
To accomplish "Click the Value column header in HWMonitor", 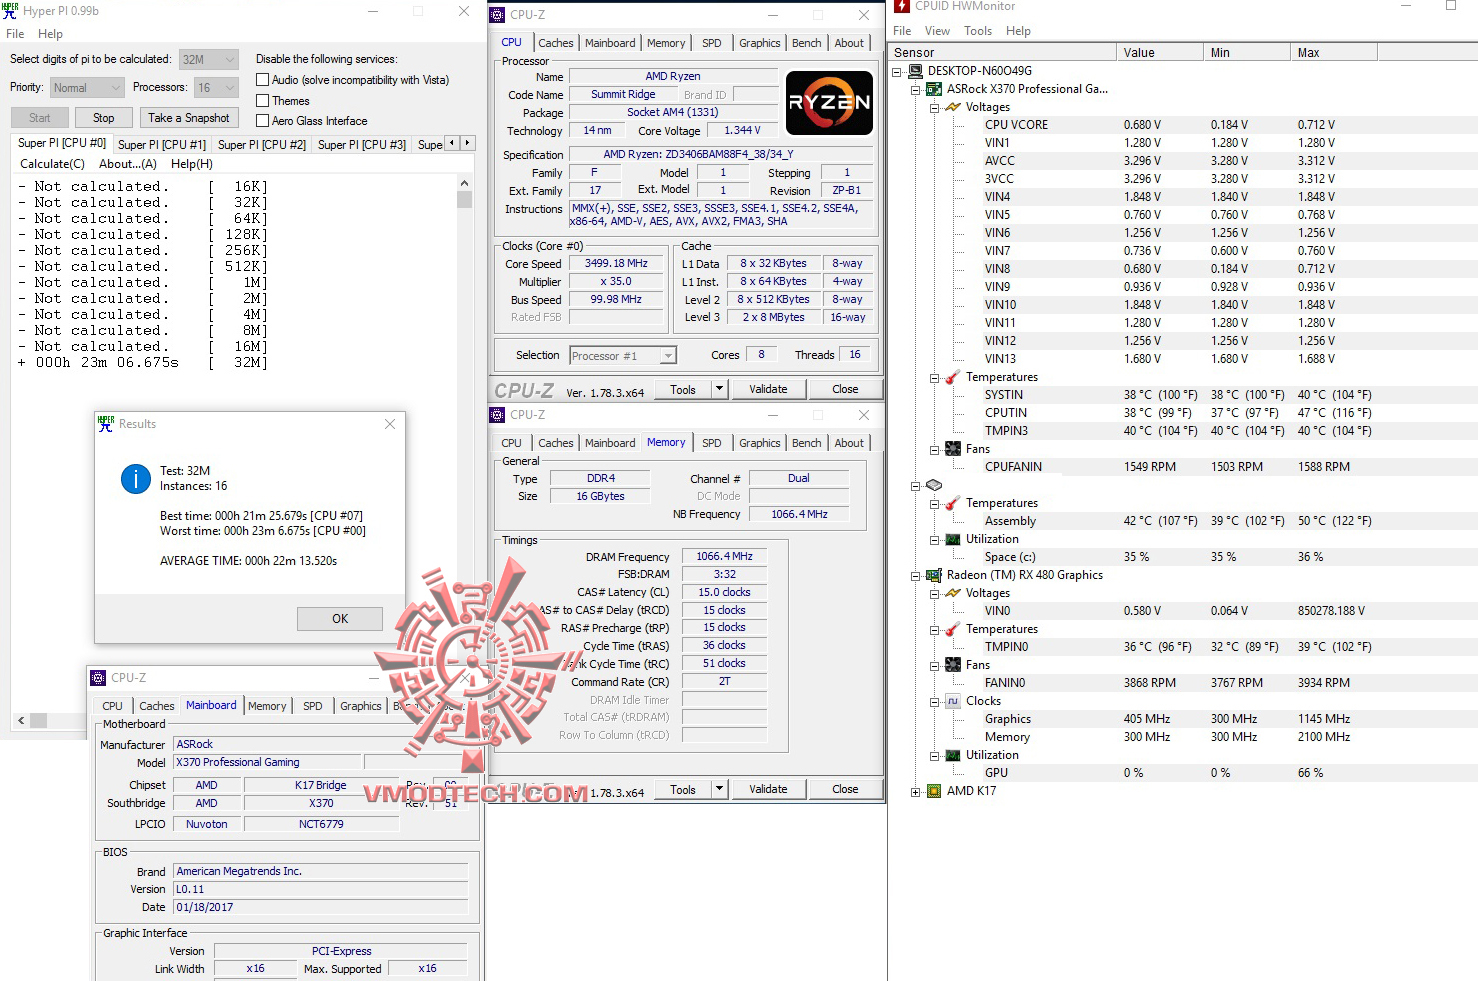I will (x=1160, y=53).
